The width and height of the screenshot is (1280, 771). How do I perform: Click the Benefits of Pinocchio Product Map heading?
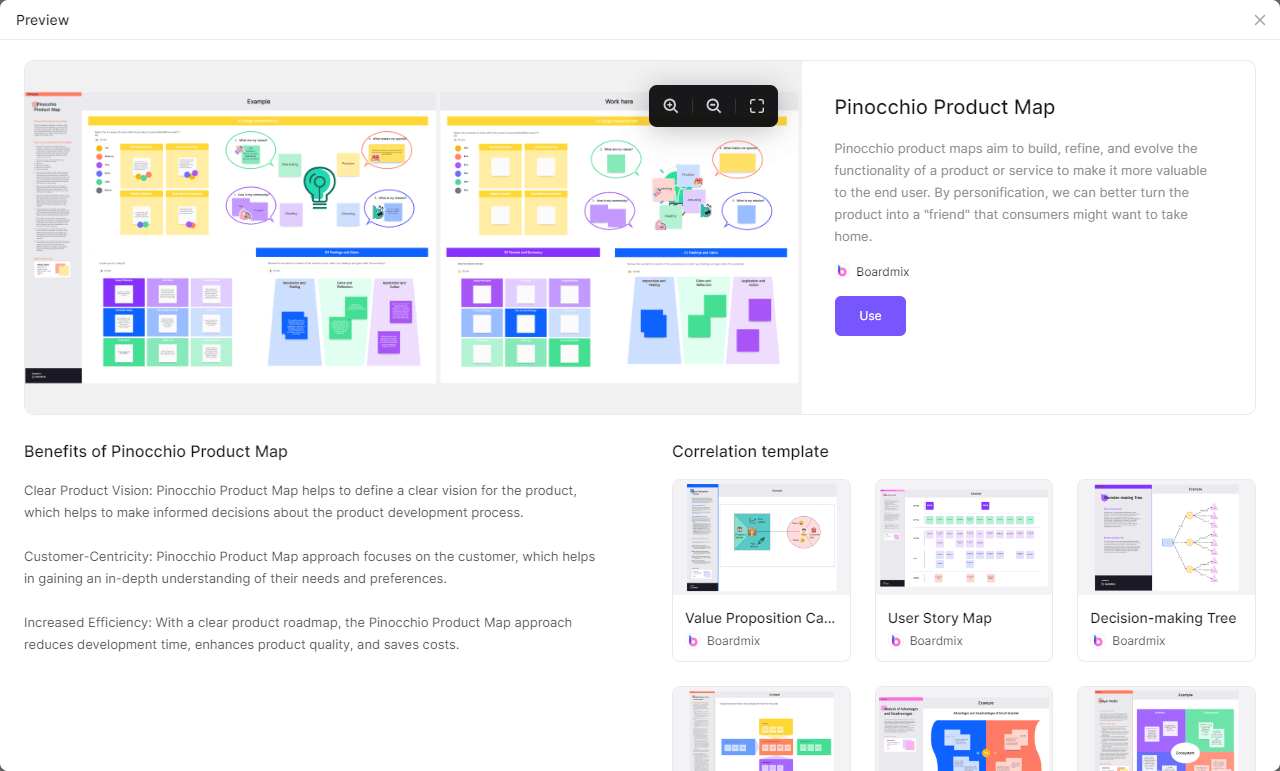pos(156,452)
